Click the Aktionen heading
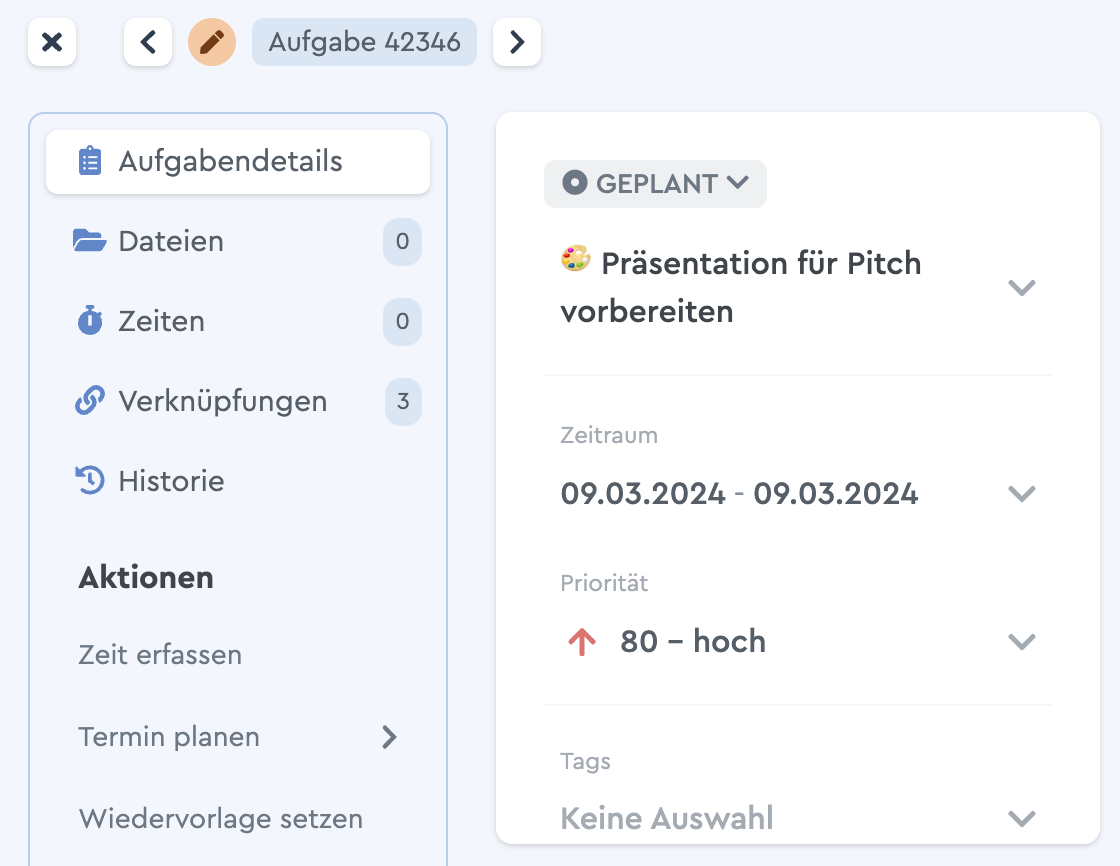 (146, 577)
